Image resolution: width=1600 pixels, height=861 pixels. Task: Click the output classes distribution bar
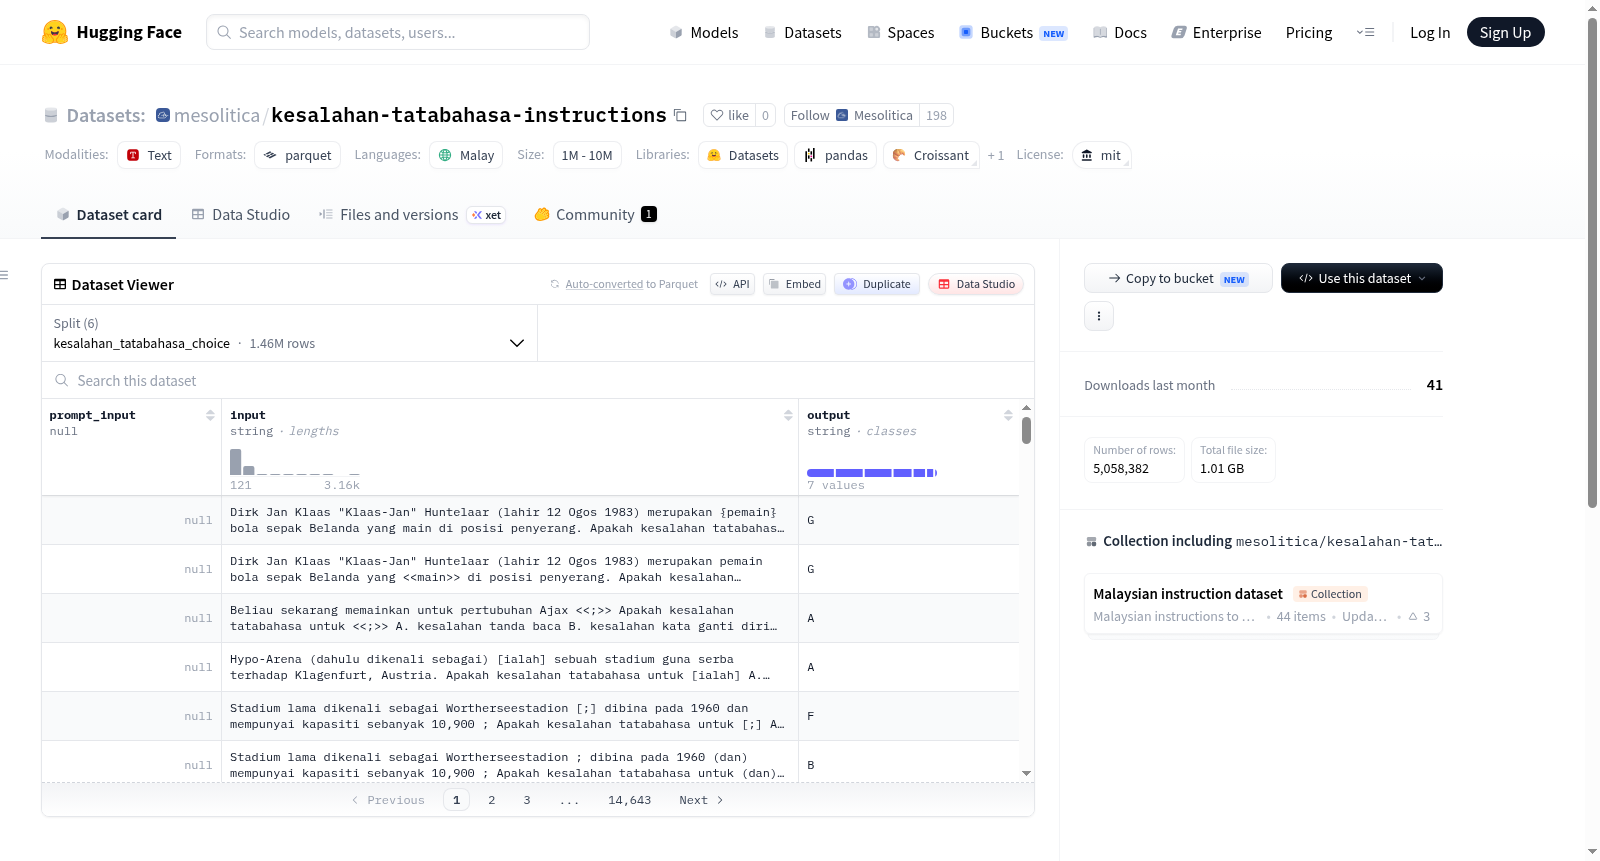(x=872, y=472)
